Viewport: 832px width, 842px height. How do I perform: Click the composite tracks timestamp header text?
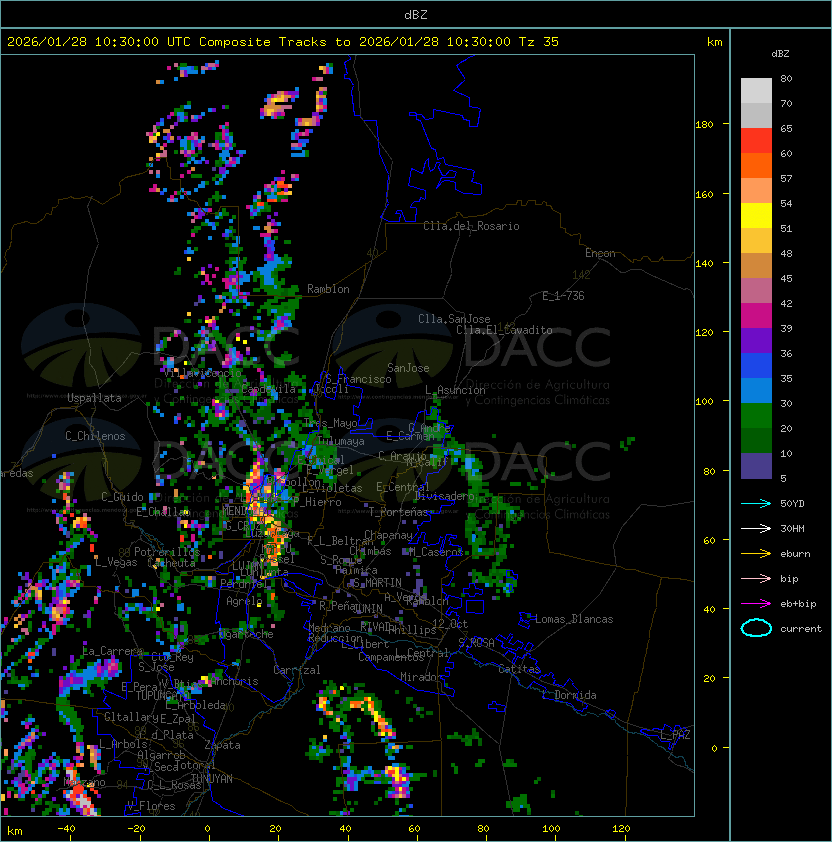click(283, 42)
